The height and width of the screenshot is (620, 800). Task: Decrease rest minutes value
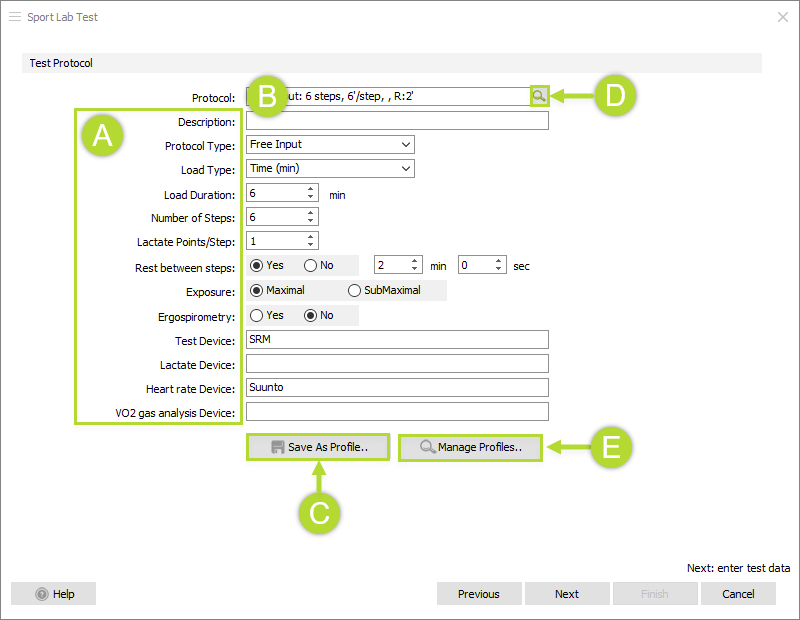point(414,269)
